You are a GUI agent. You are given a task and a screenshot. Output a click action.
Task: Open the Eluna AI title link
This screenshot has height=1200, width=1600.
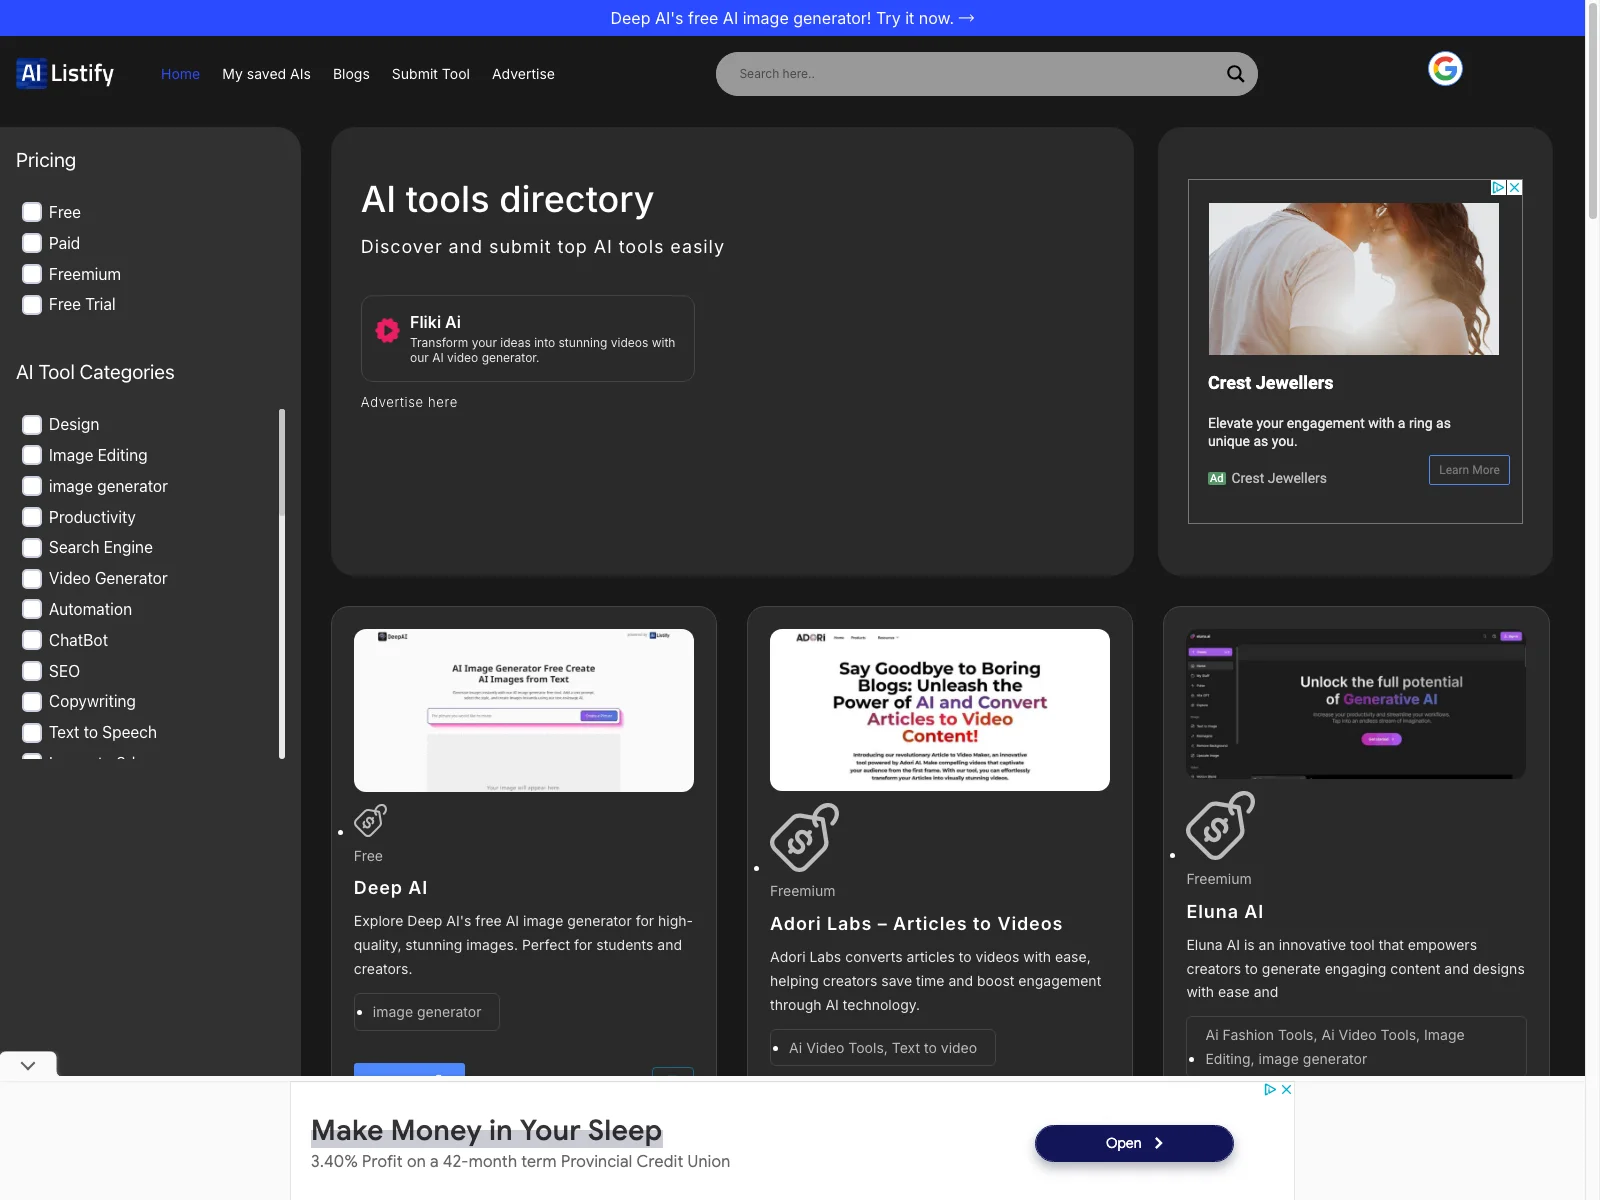[1225, 912]
